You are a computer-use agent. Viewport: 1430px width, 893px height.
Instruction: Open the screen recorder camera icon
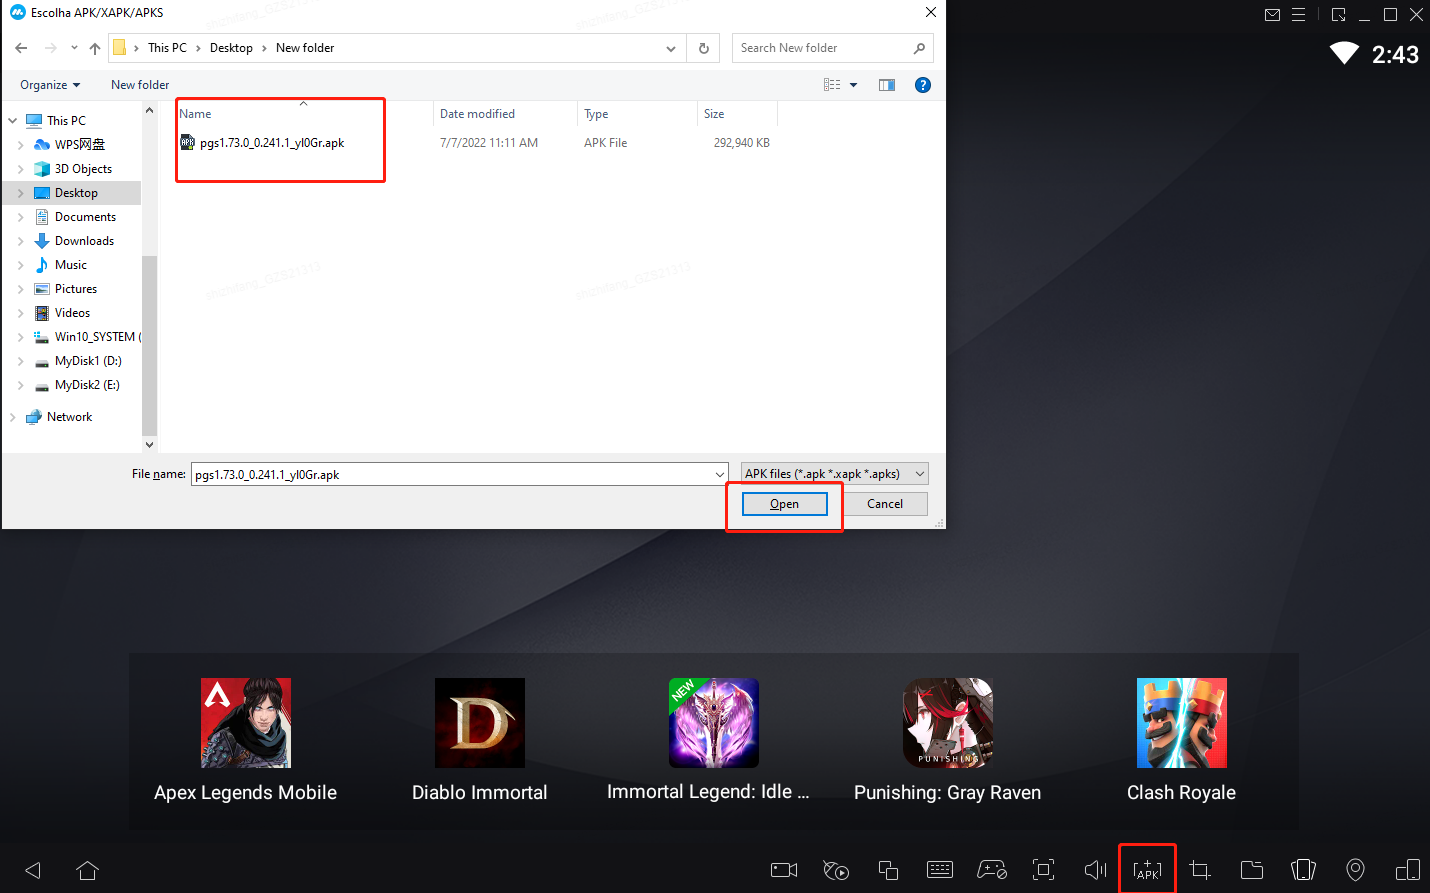click(784, 870)
